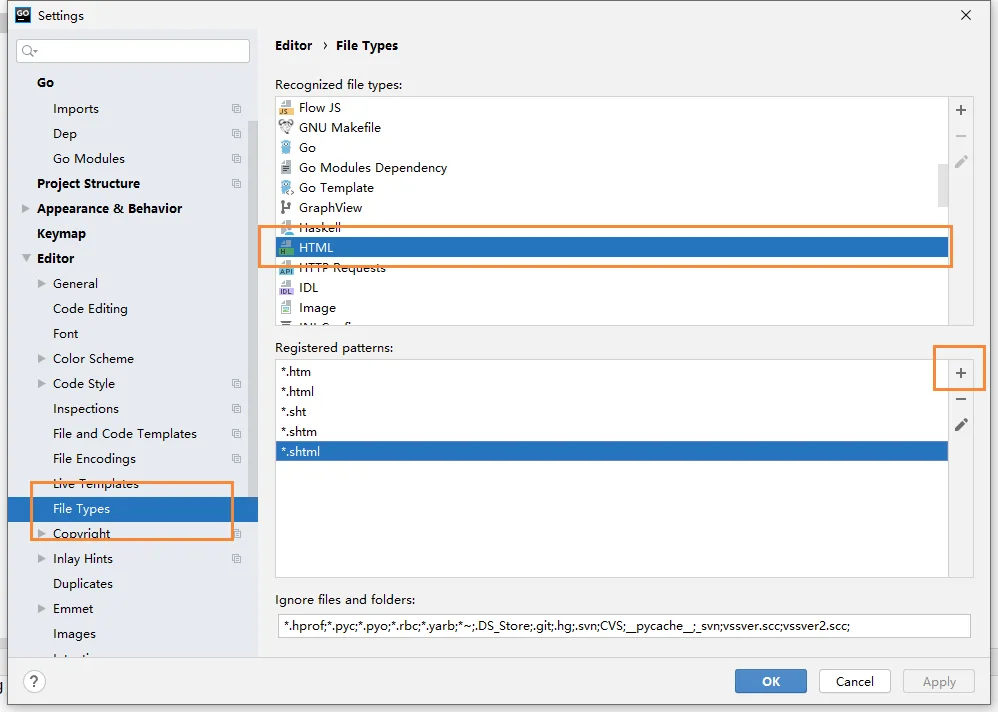Screen dimensions: 998x712
Task: Focus the settings search field
Action: tap(133, 51)
